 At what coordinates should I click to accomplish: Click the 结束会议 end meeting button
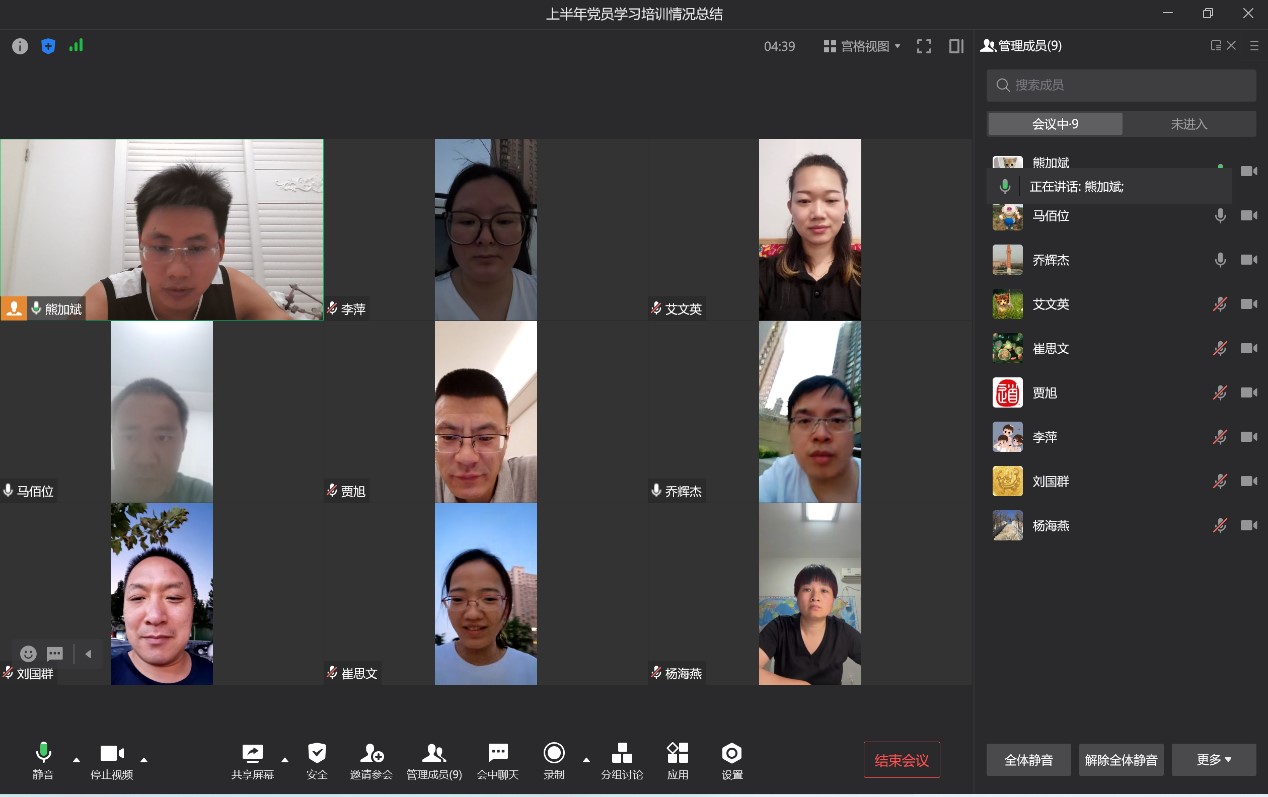click(902, 760)
